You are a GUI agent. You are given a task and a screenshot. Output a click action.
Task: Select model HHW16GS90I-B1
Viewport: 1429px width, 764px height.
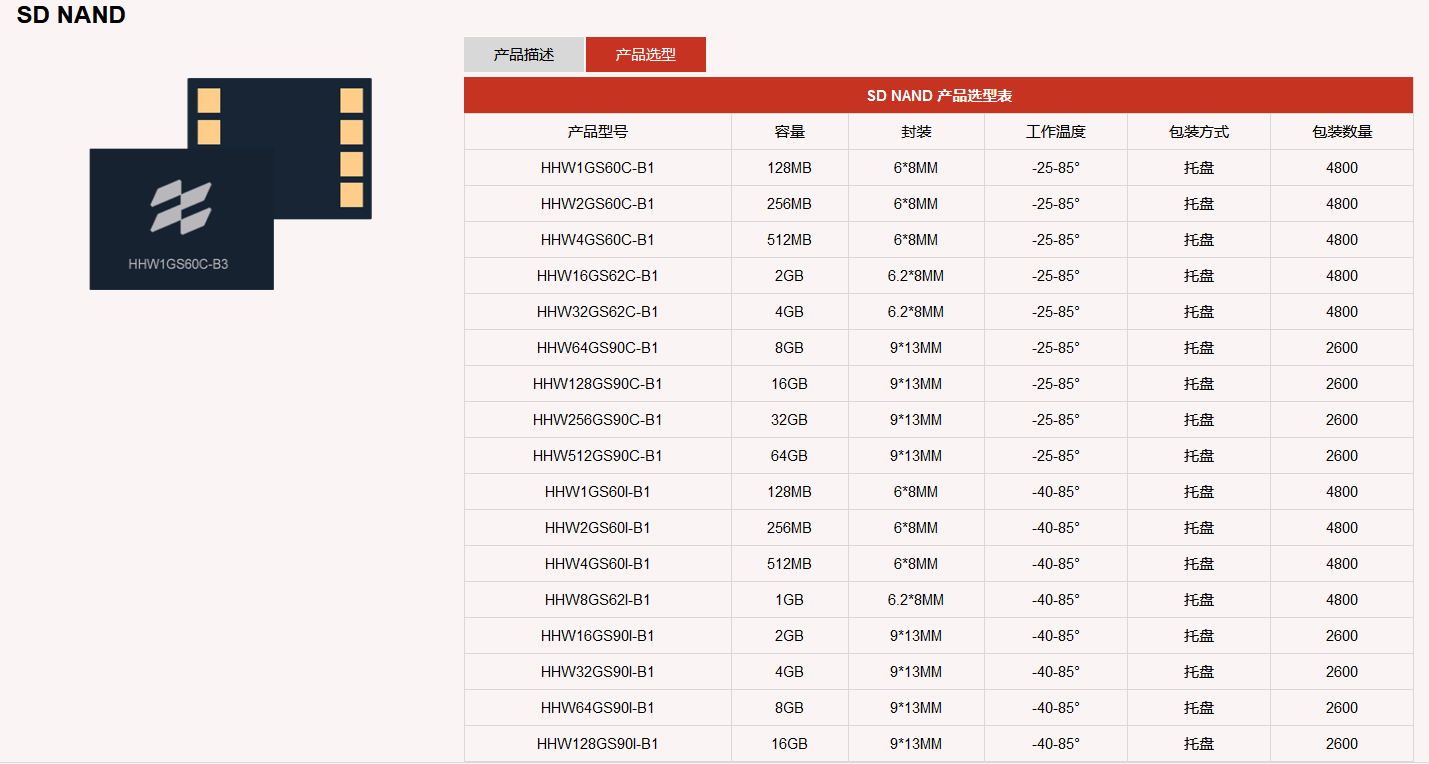tap(598, 636)
